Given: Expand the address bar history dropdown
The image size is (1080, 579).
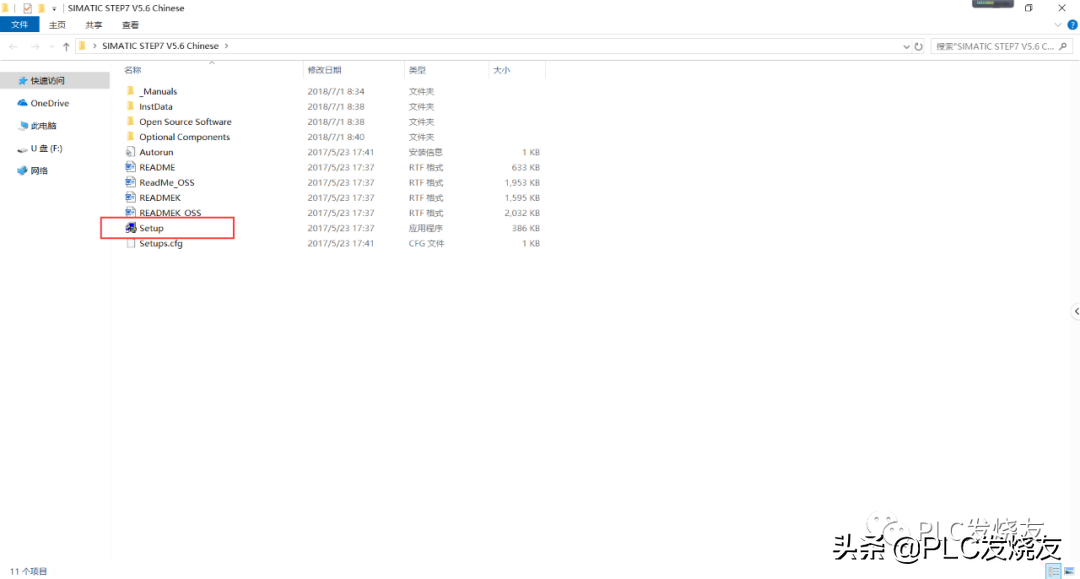Looking at the screenshot, I should coord(905,46).
